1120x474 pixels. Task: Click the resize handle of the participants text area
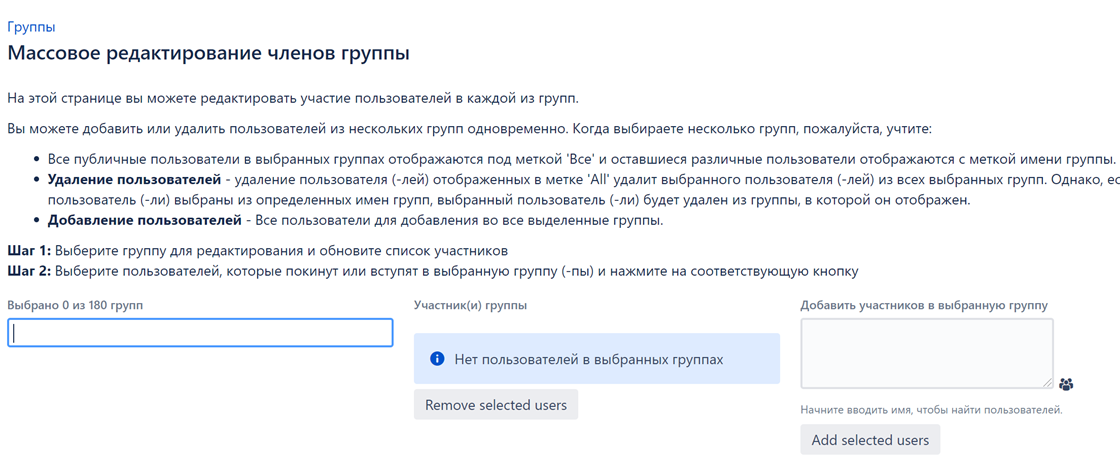(1047, 383)
